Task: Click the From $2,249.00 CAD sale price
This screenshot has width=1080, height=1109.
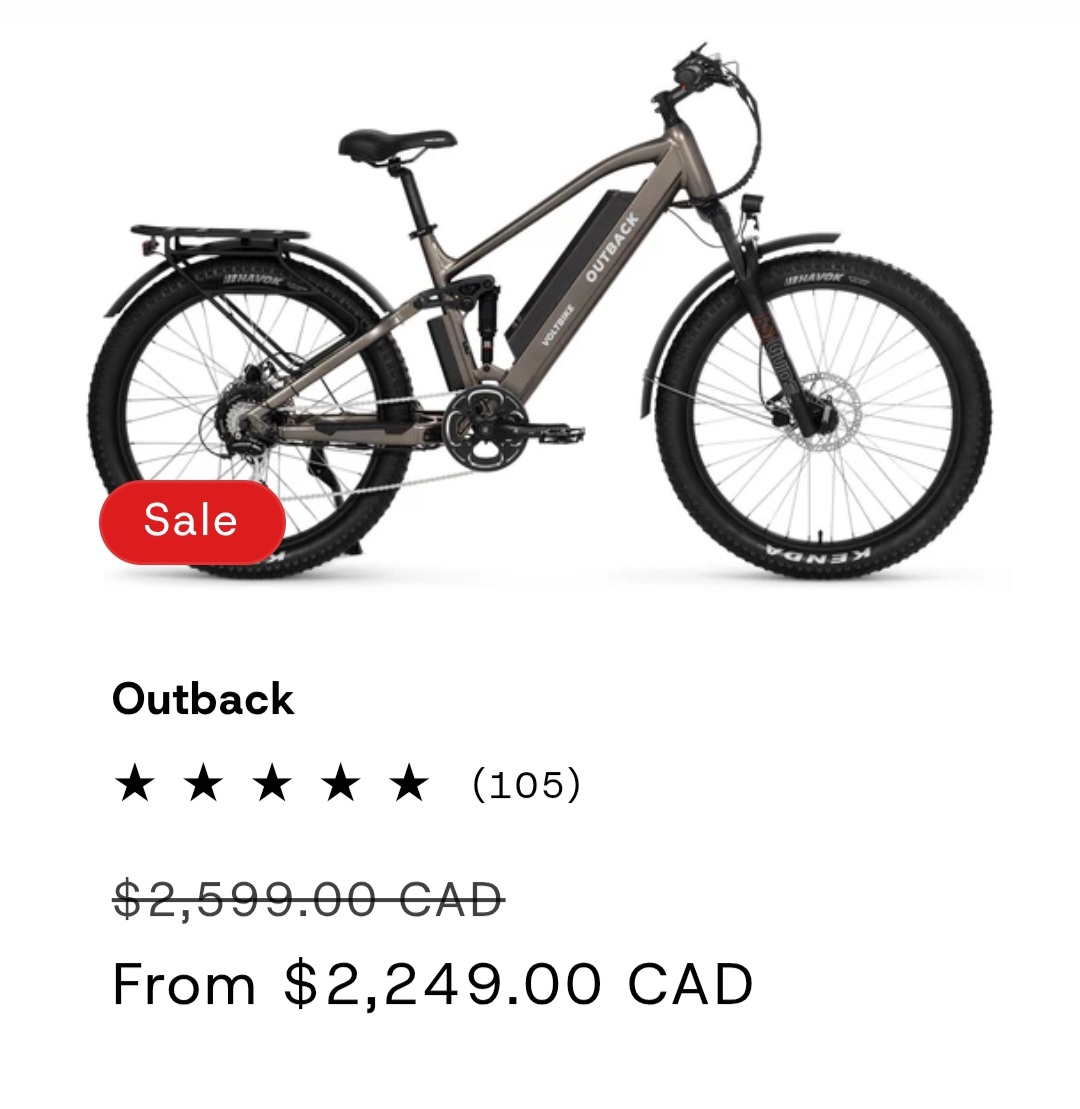Action: pos(433,984)
